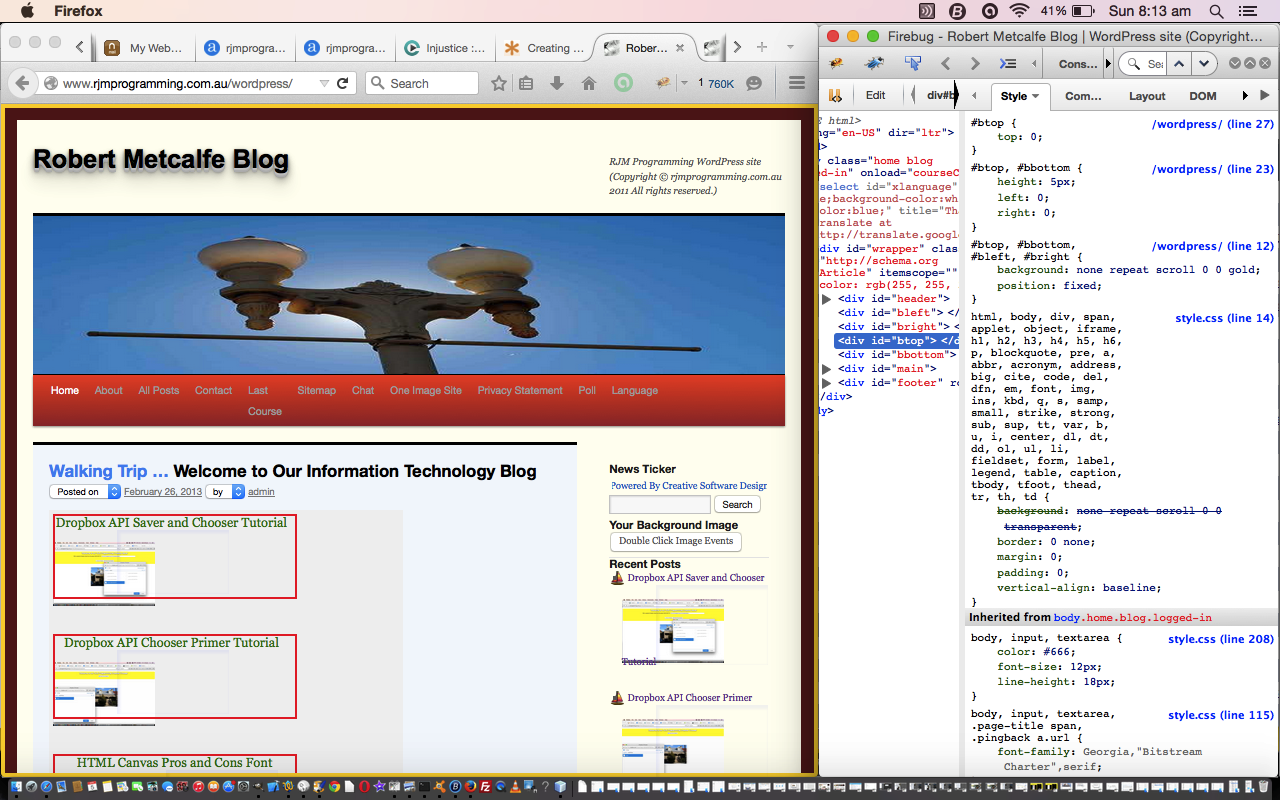Click the Firebug search box
This screenshot has height=800, width=1280.
(x=1141, y=63)
